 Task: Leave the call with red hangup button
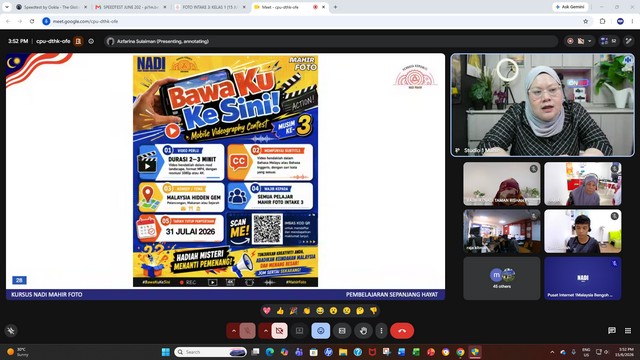point(402,331)
